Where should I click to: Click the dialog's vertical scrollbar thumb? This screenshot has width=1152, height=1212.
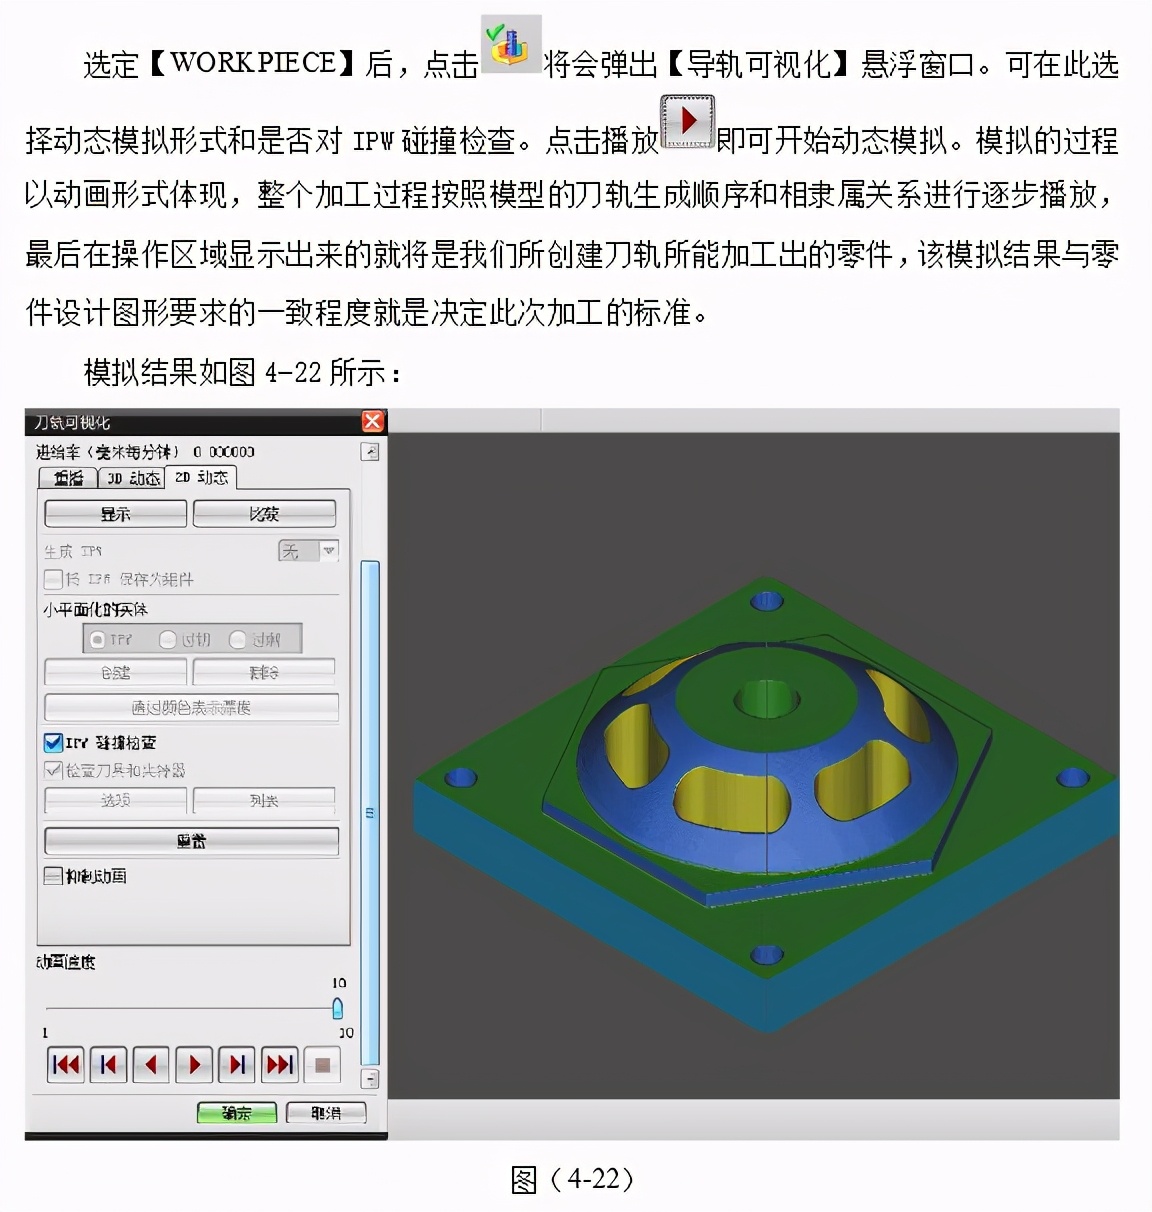click(370, 812)
